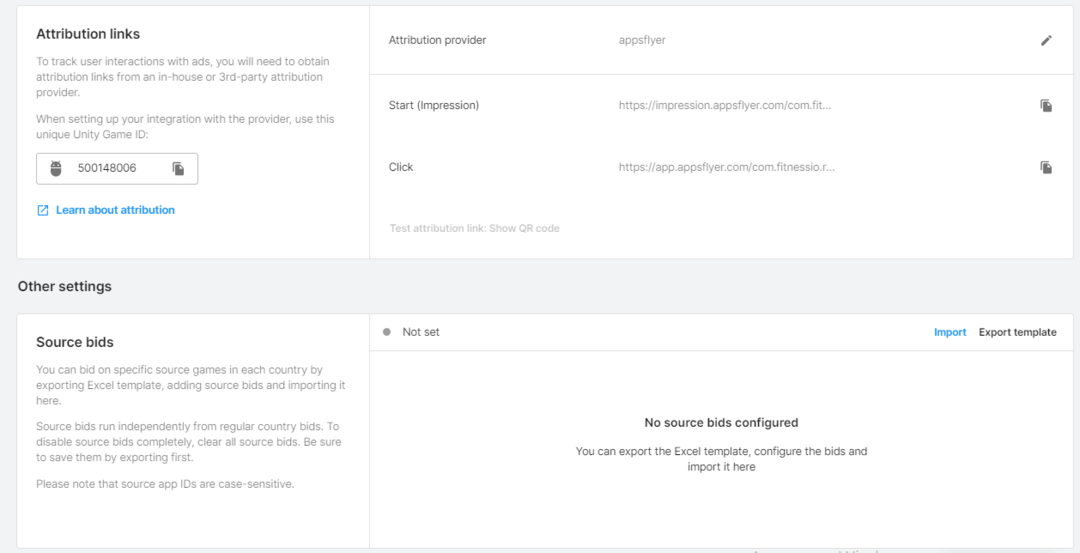The height and width of the screenshot is (553, 1080).
Task: Edit the attribution provider with pencil icon
Action: click(x=1046, y=41)
